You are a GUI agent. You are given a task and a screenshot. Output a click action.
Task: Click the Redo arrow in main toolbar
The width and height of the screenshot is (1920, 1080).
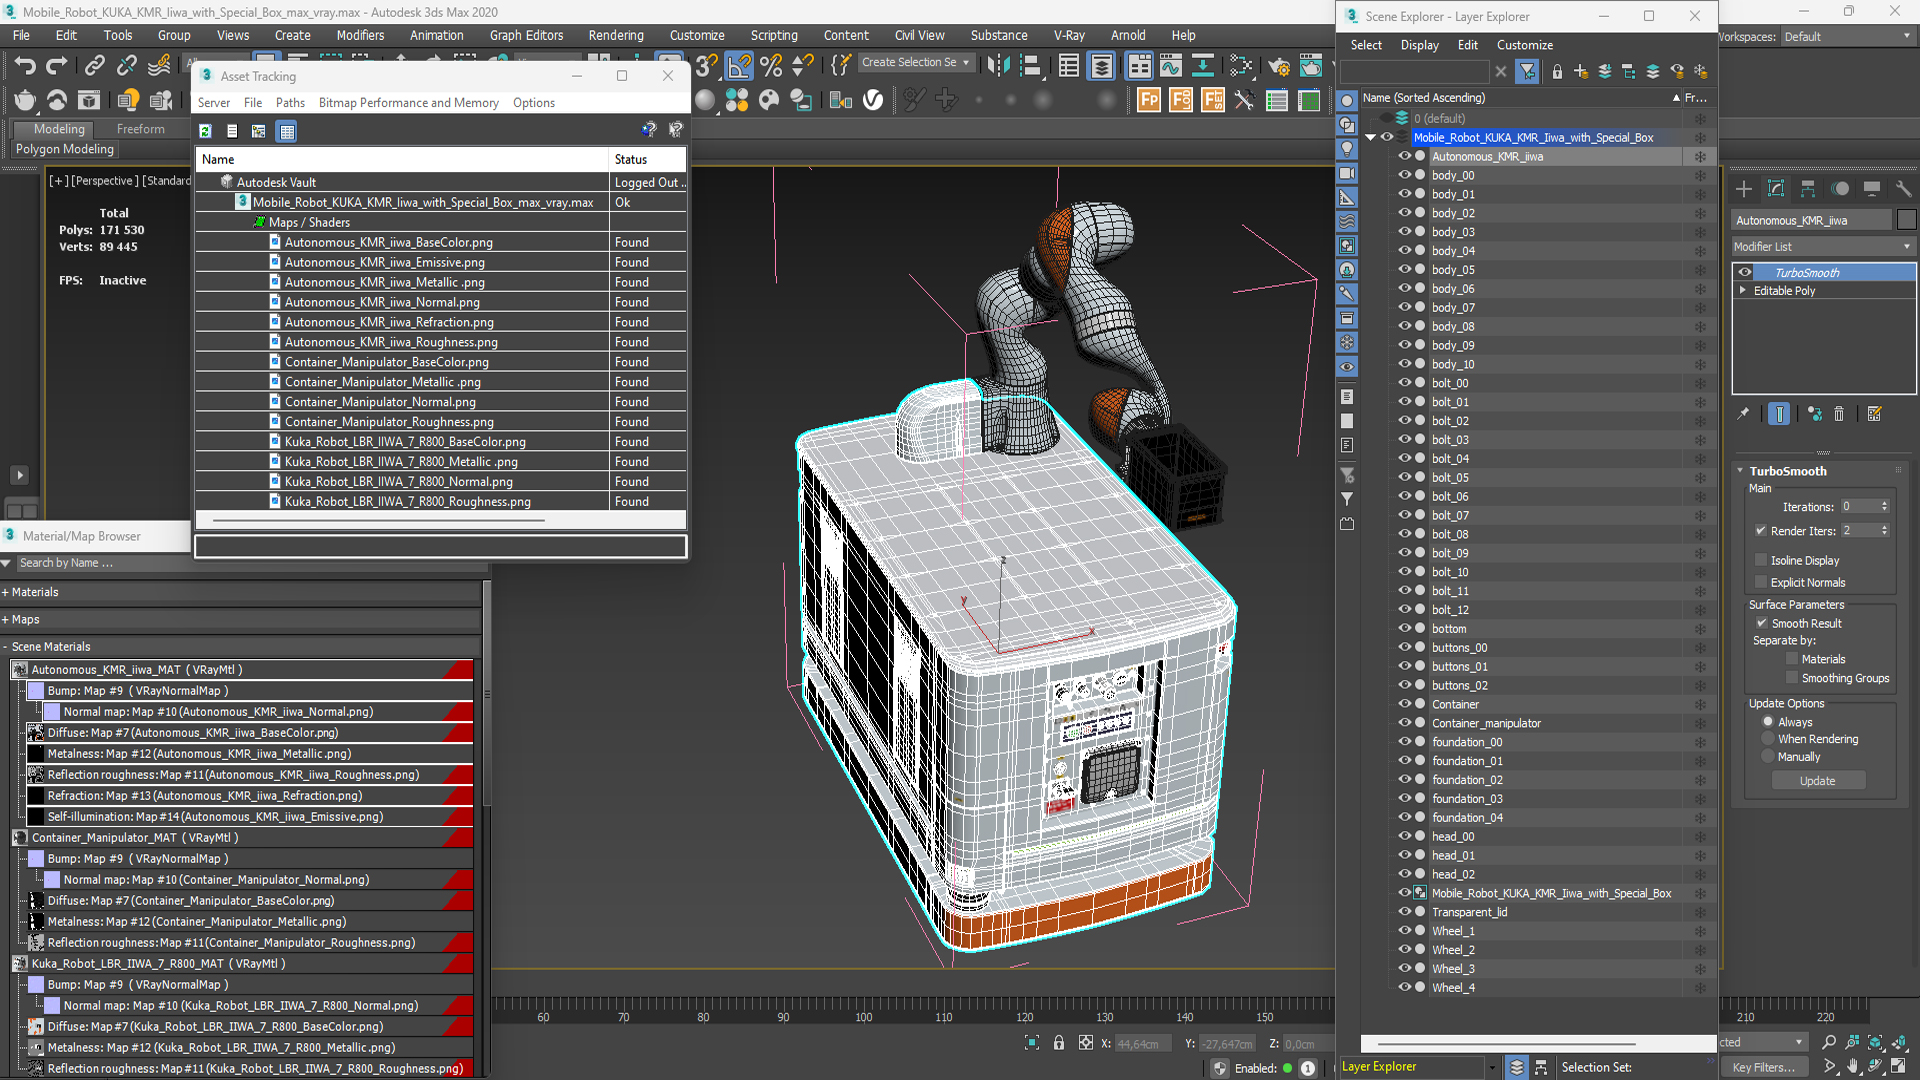(57, 66)
